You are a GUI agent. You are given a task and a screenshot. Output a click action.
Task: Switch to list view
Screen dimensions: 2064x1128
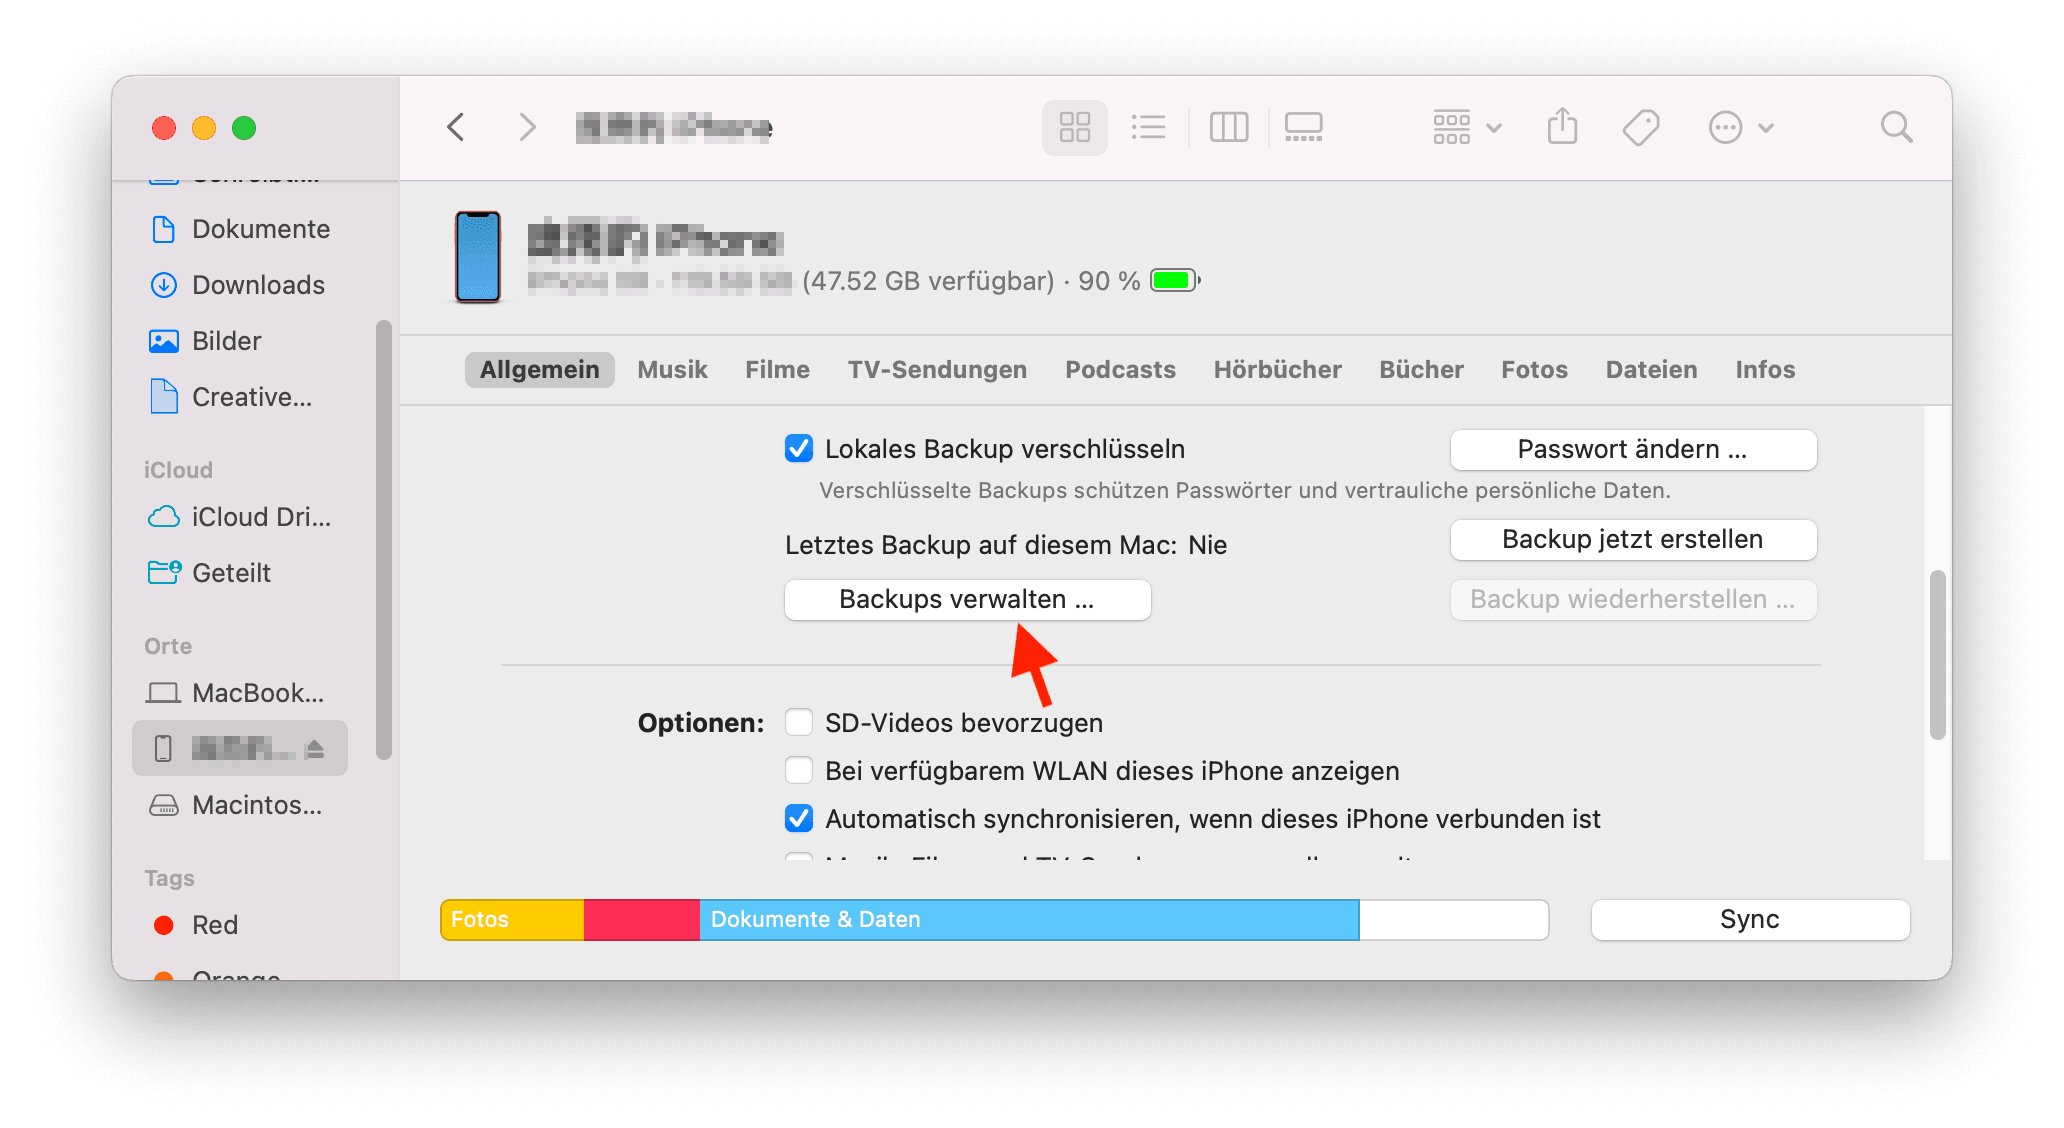[x=1148, y=127]
